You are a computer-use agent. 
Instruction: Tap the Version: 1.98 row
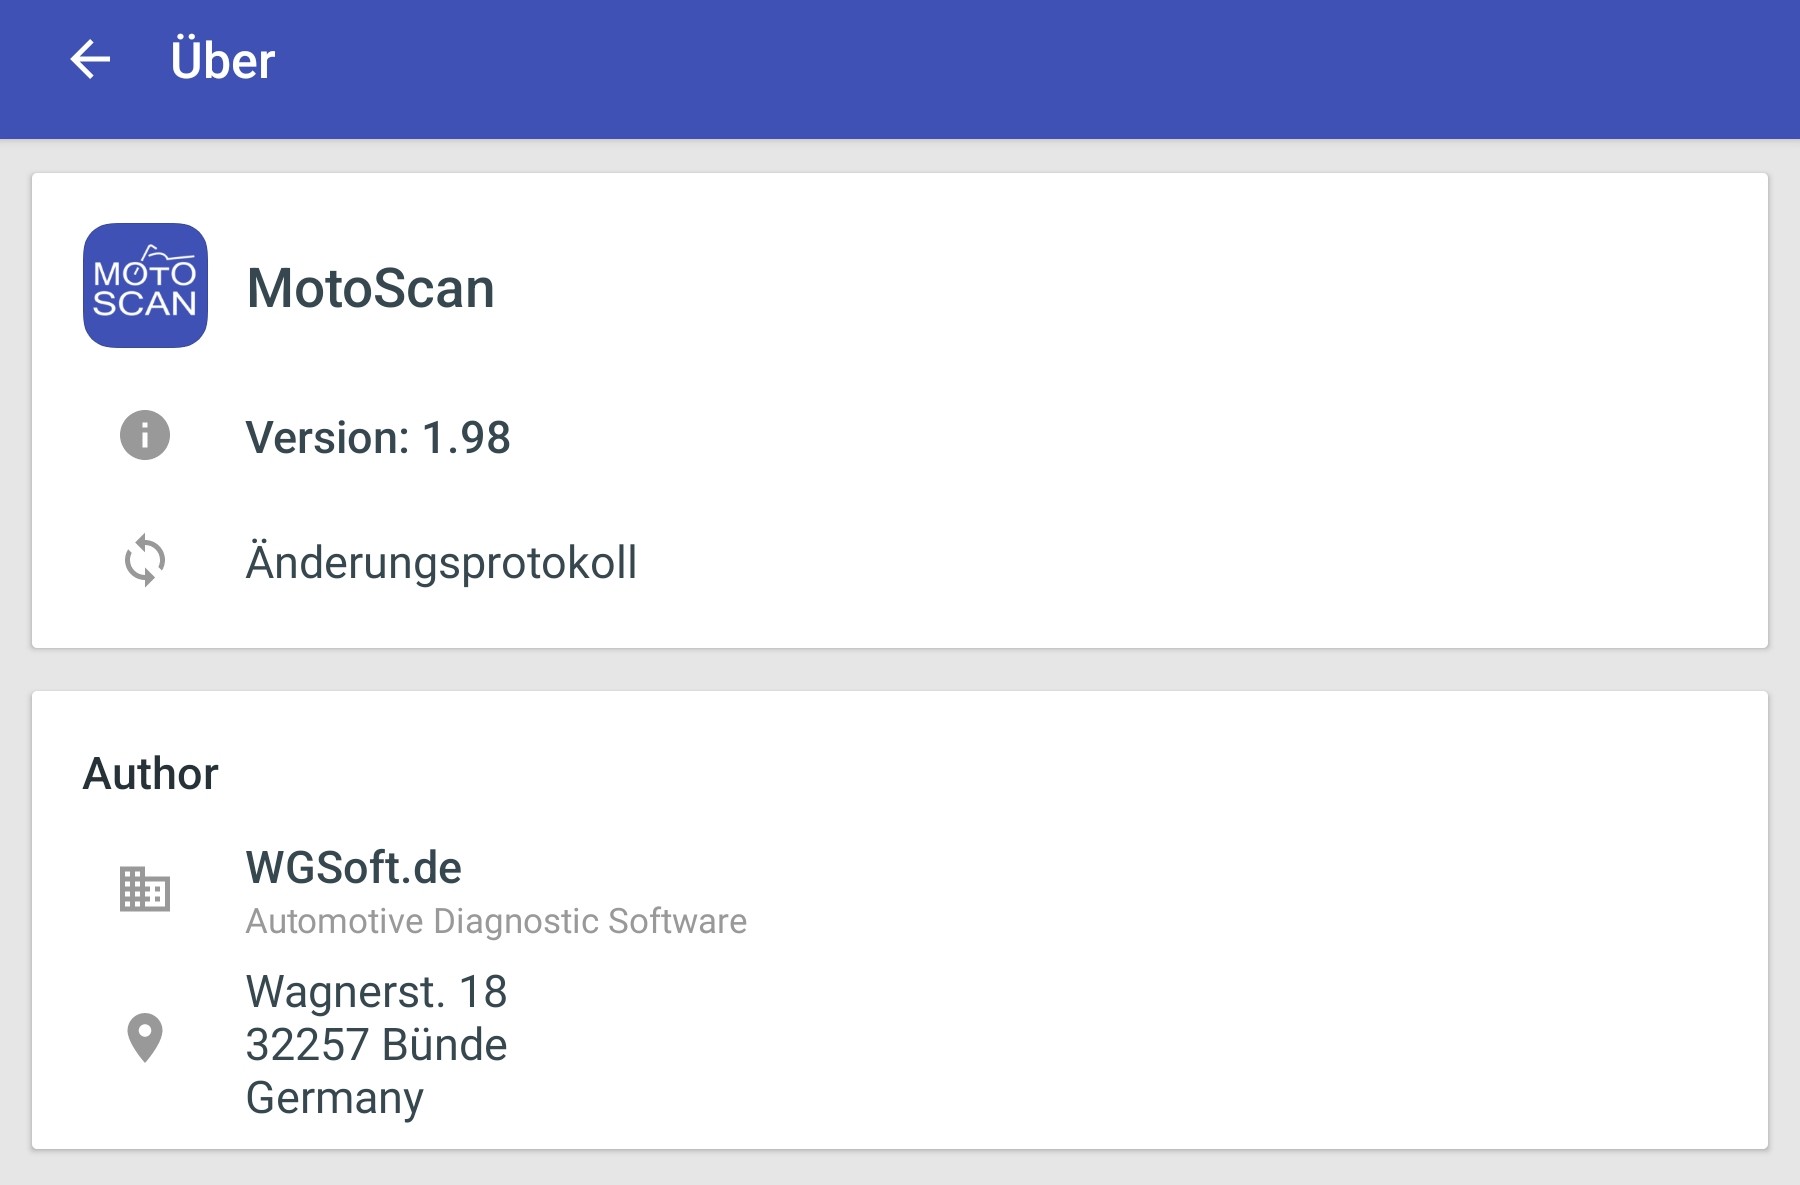click(900, 437)
